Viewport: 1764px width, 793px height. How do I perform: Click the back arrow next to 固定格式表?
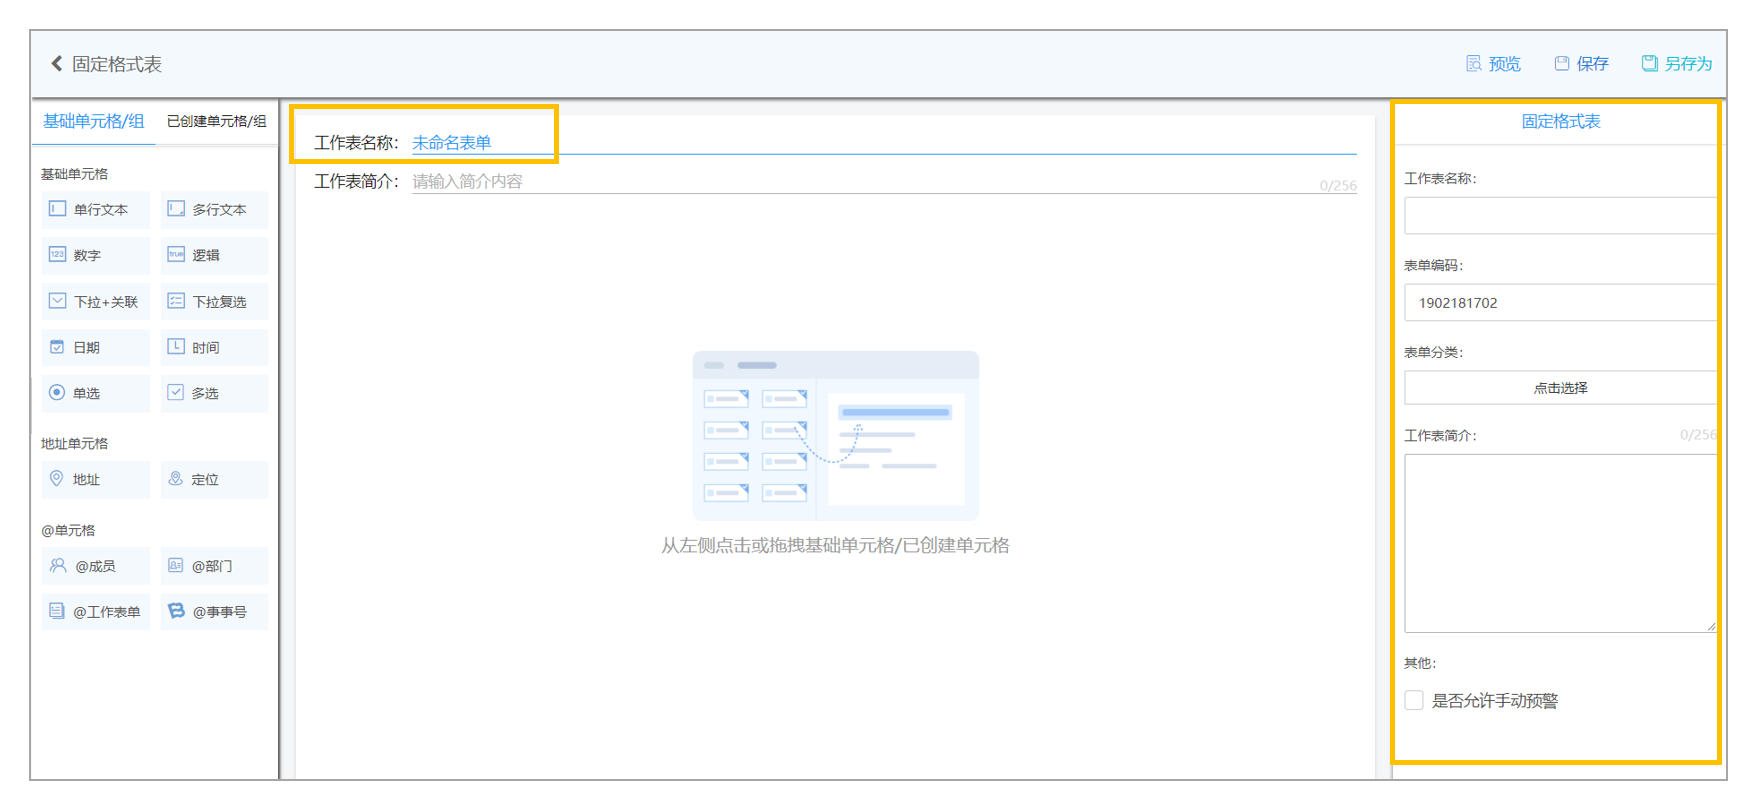(x=57, y=63)
